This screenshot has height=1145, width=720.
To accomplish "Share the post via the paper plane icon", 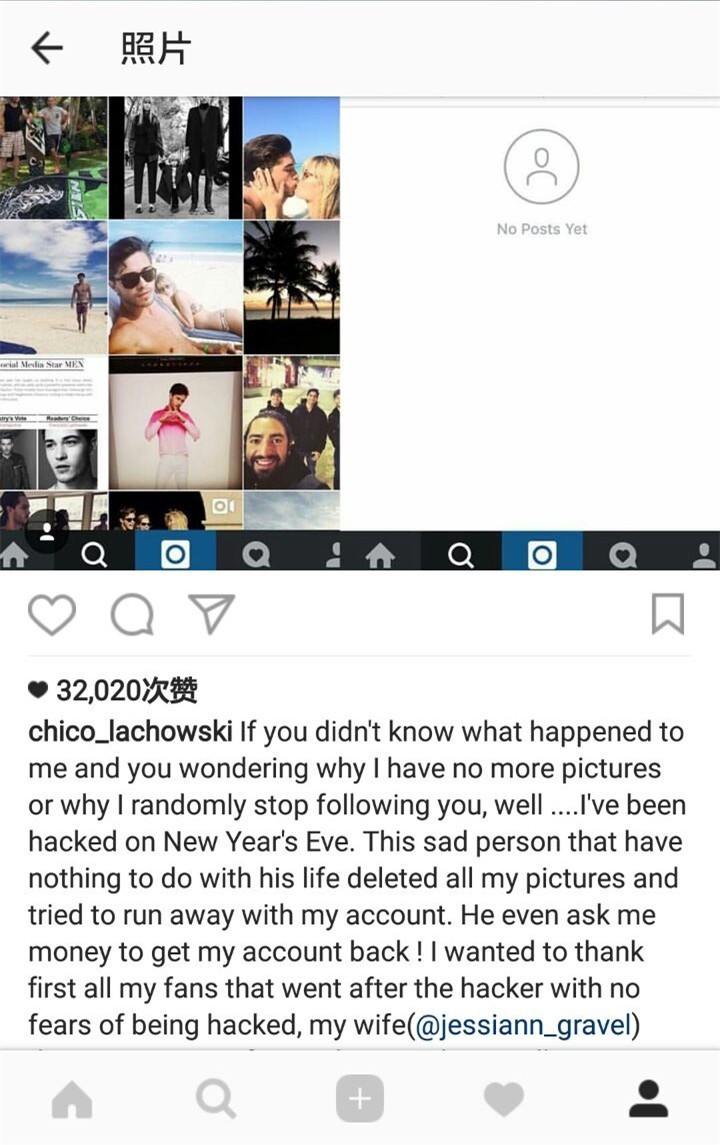I will click(x=212, y=613).
